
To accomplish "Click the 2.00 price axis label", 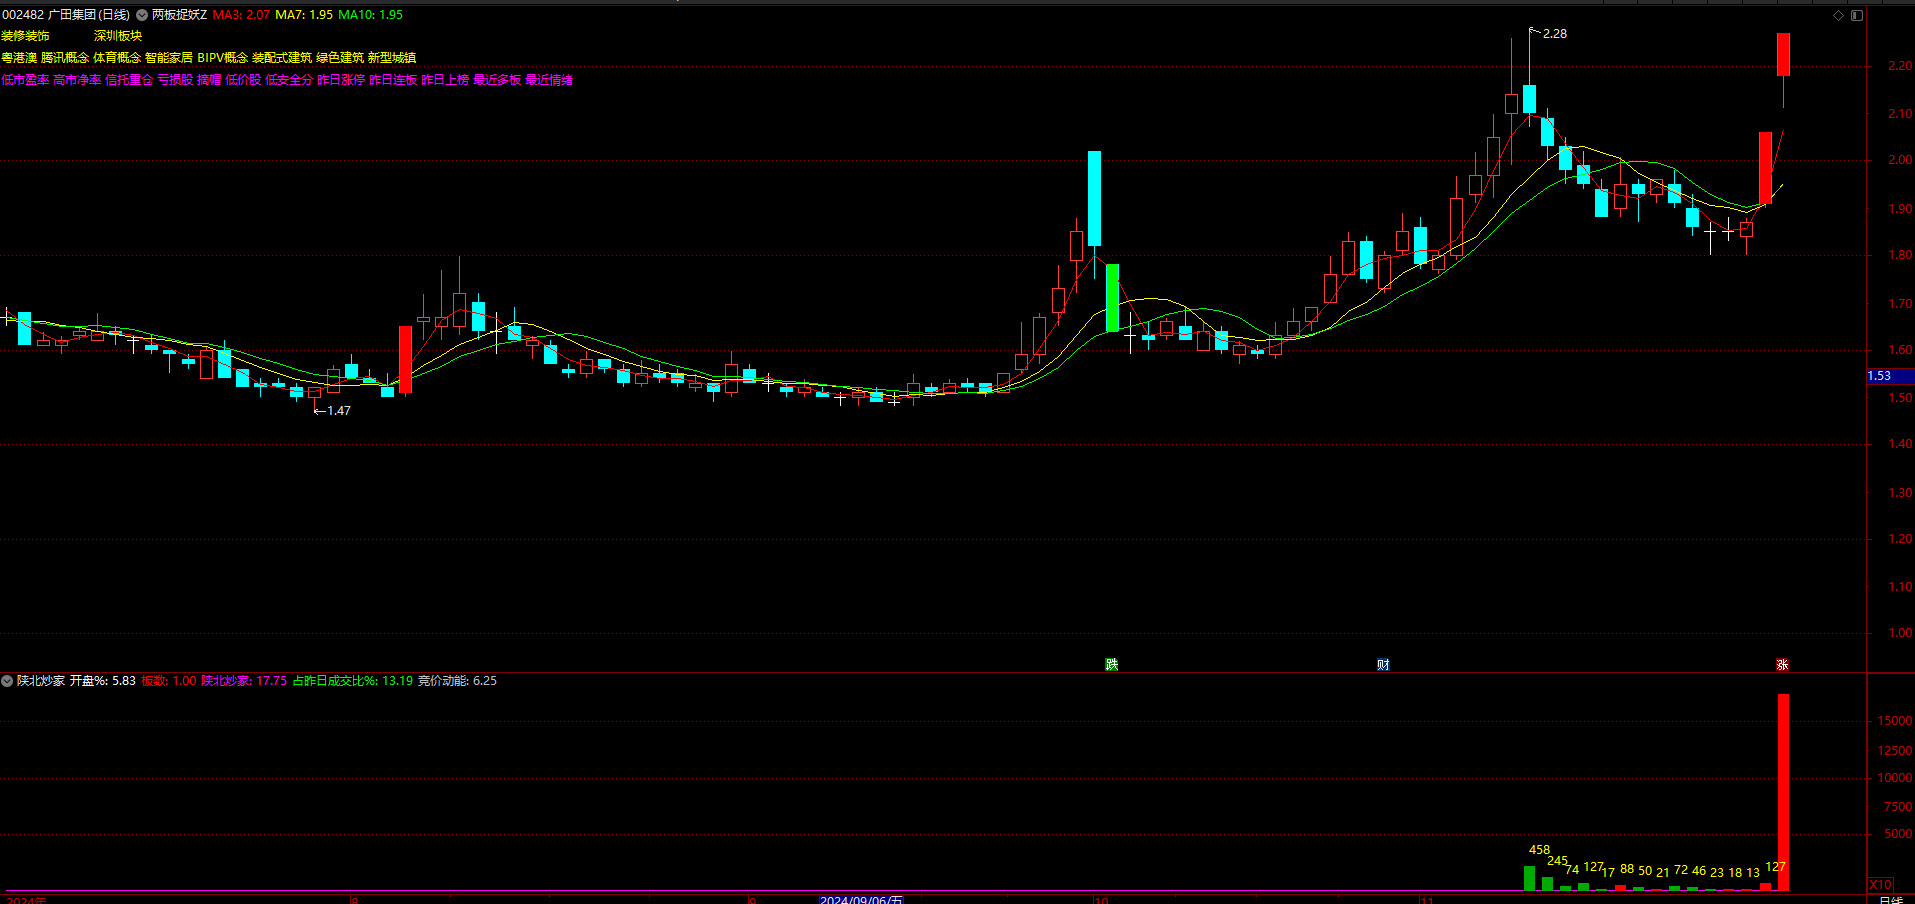I will click(1900, 160).
